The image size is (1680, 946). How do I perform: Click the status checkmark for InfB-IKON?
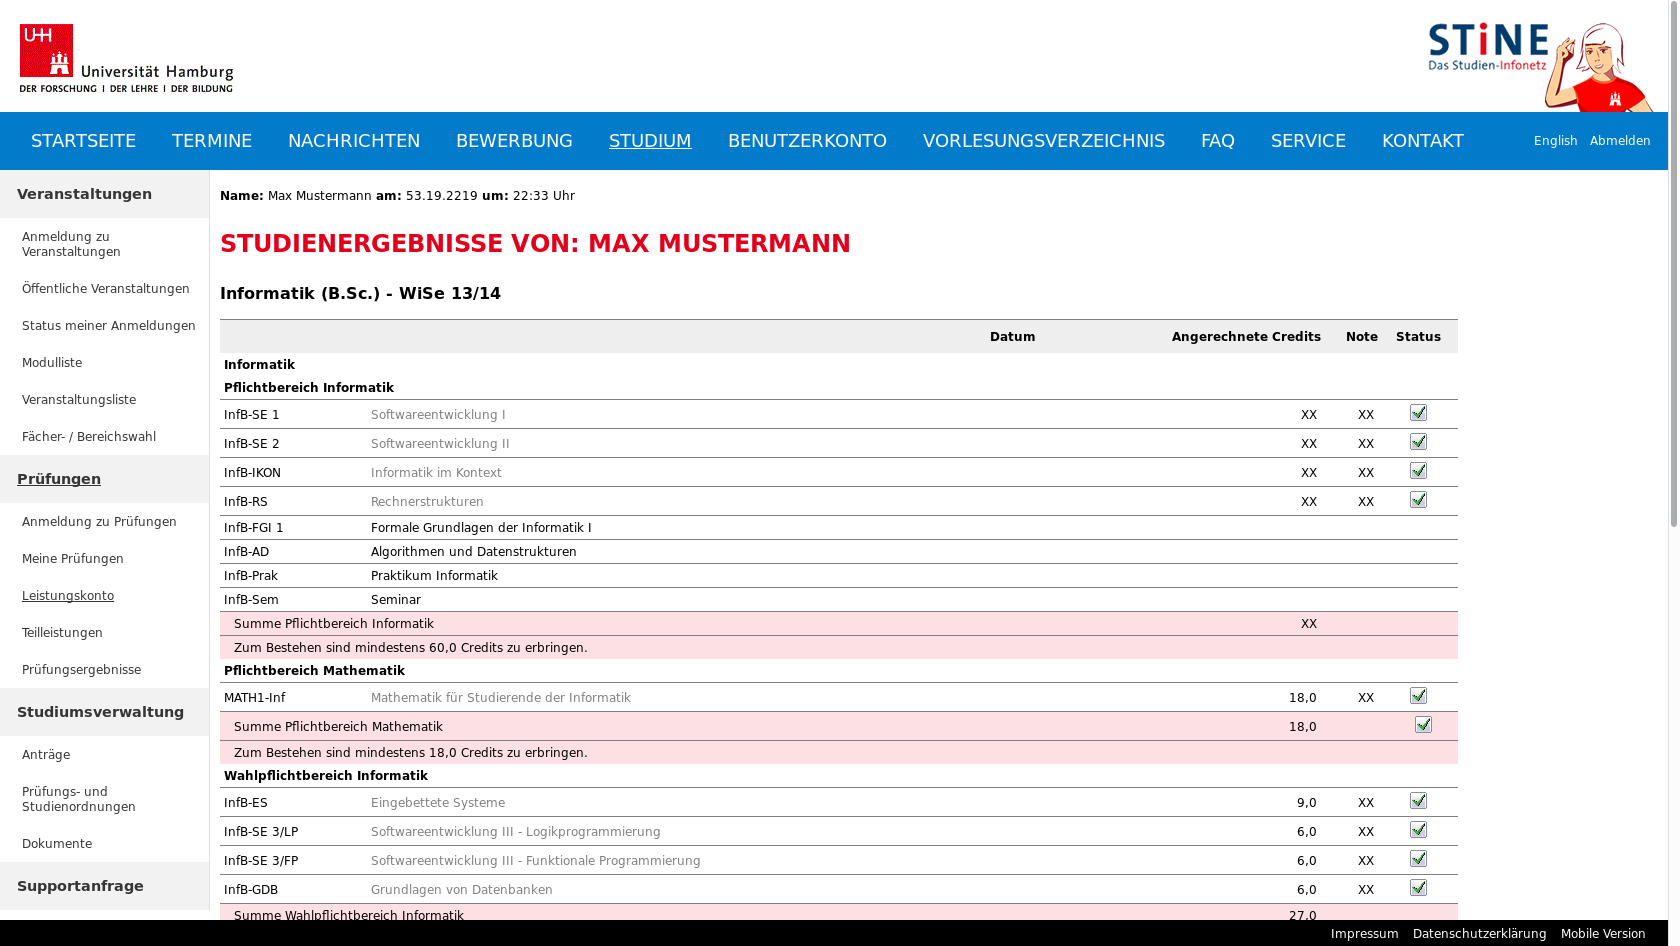coord(1418,470)
